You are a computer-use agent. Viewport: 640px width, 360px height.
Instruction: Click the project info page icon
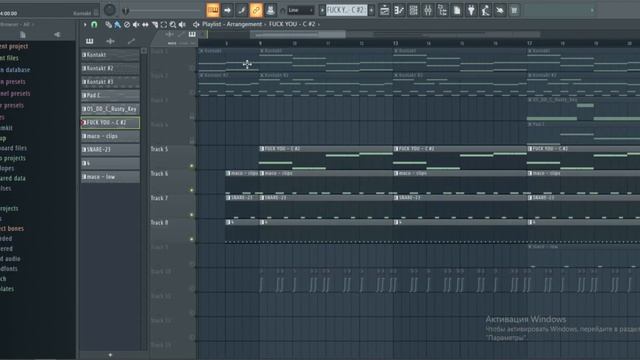pos(457,10)
